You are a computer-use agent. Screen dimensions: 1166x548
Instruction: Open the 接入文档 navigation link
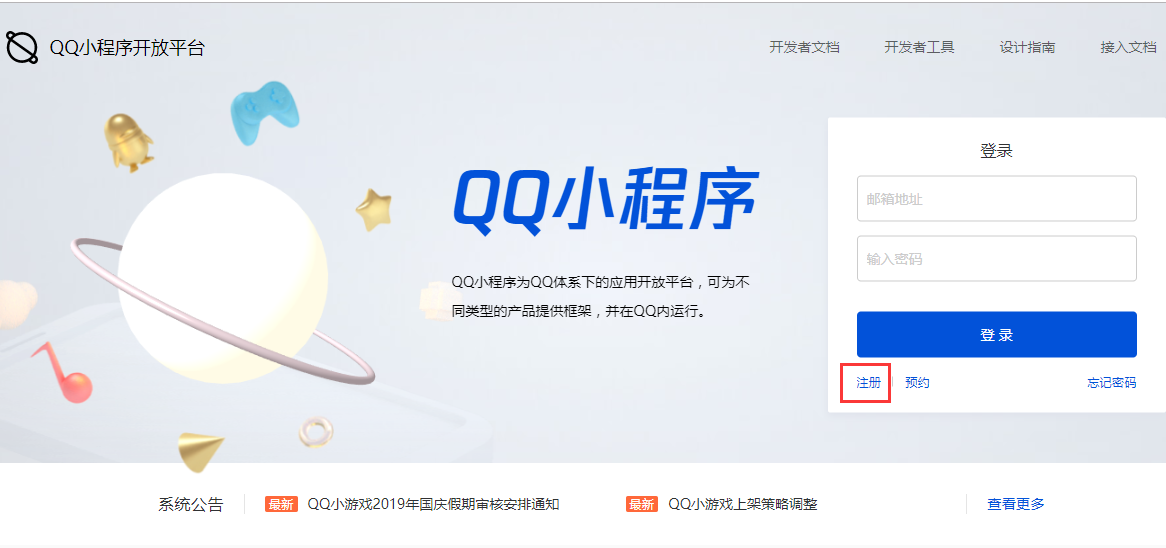(x=1128, y=48)
